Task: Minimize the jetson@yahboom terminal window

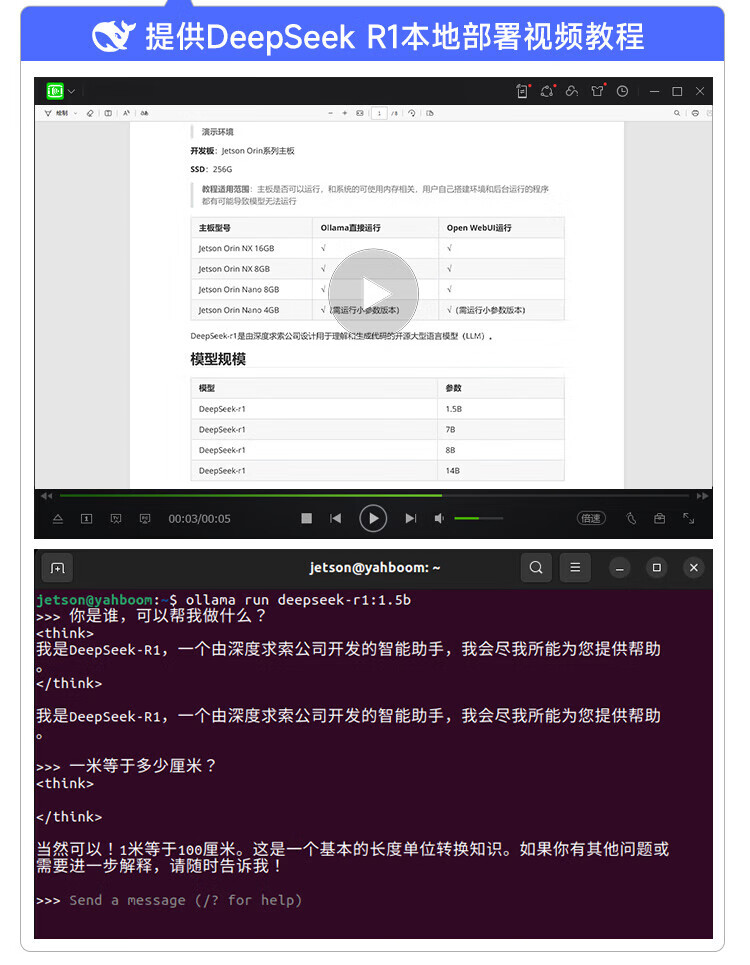Action: tap(620, 568)
